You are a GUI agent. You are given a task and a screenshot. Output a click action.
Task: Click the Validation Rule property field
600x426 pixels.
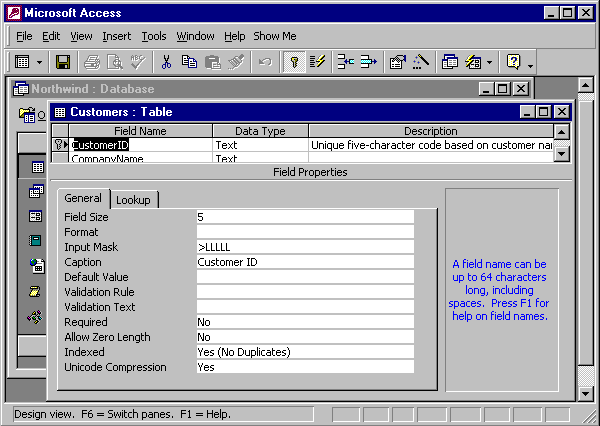305,292
